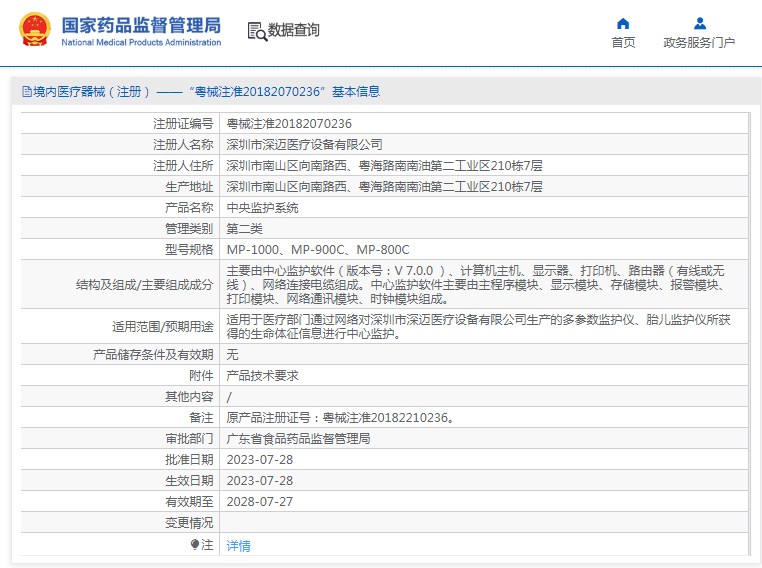Click the 政务服务门户 text link
Viewport: 762px width, 568px height.
(699, 43)
